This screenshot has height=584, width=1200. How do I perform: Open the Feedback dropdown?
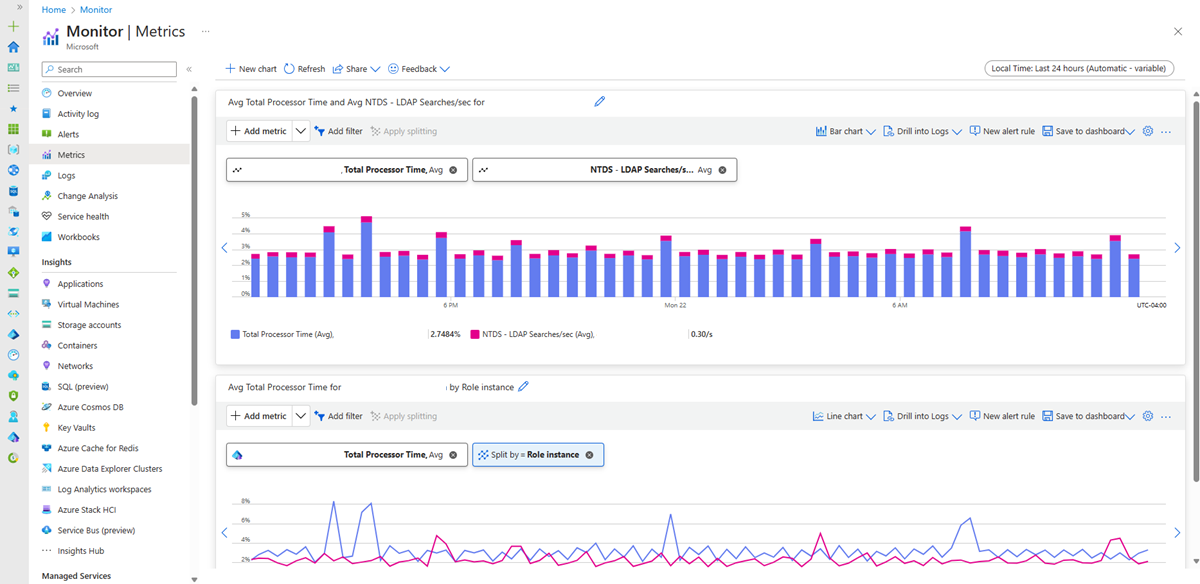(419, 69)
